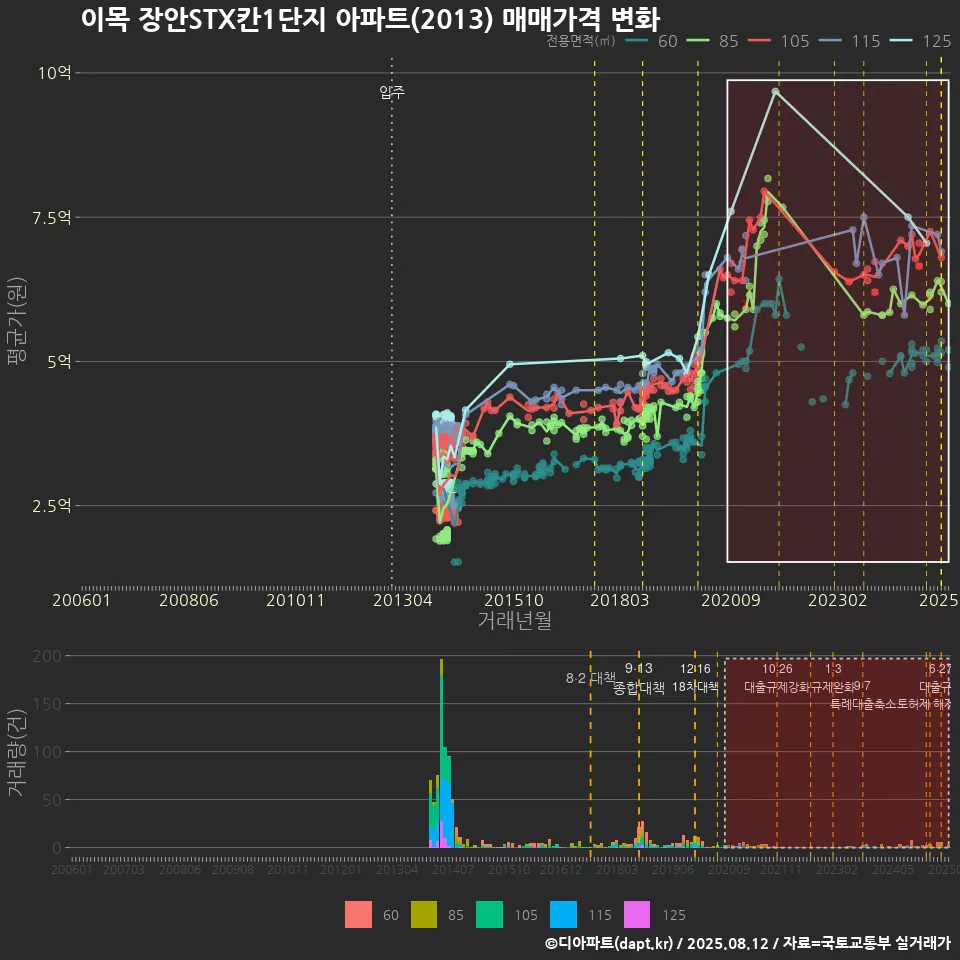
Task: Click the olive 85 swatch in bottom legend
Action: pyautogui.click(x=424, y=915)
